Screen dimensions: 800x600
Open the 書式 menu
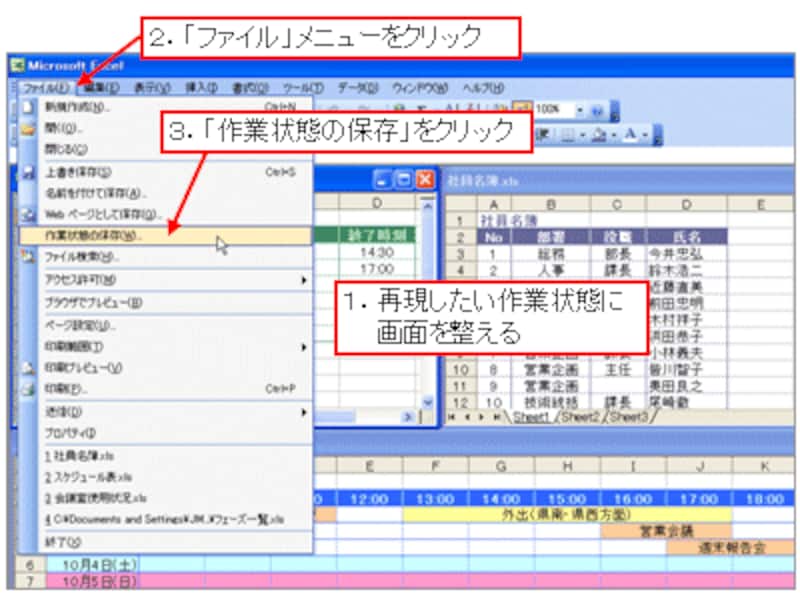pyautogui.click(x=250, y=88)
